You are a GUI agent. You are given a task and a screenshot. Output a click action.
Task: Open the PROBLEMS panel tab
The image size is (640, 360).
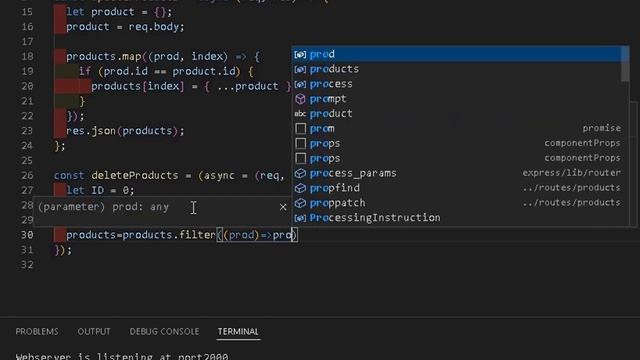click(x=37, y=331)
